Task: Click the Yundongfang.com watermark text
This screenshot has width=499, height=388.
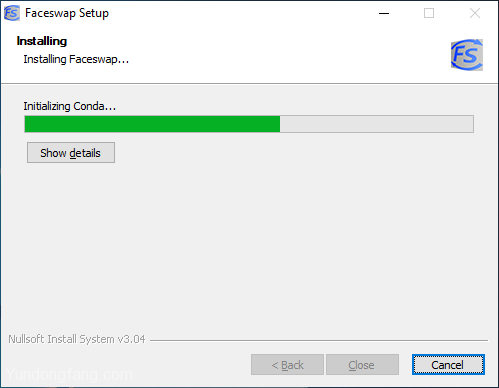Action: (x=69, y=375)
